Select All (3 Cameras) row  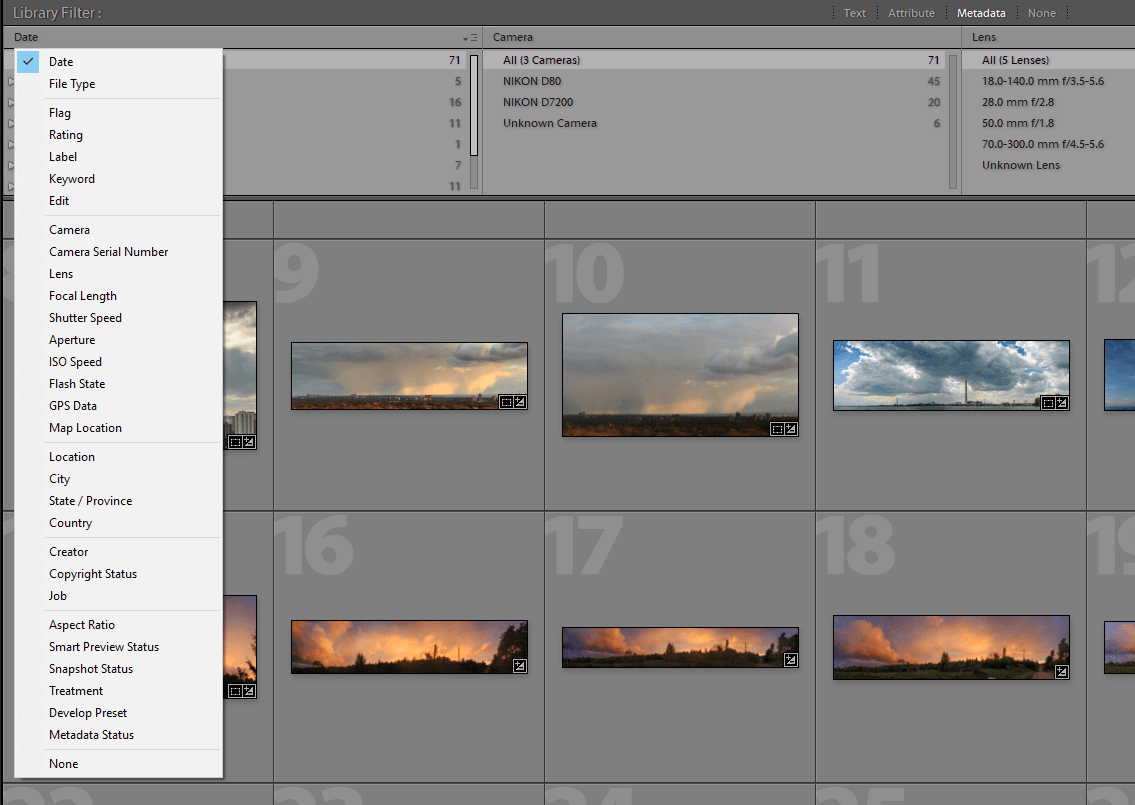[x=715, y=60]
